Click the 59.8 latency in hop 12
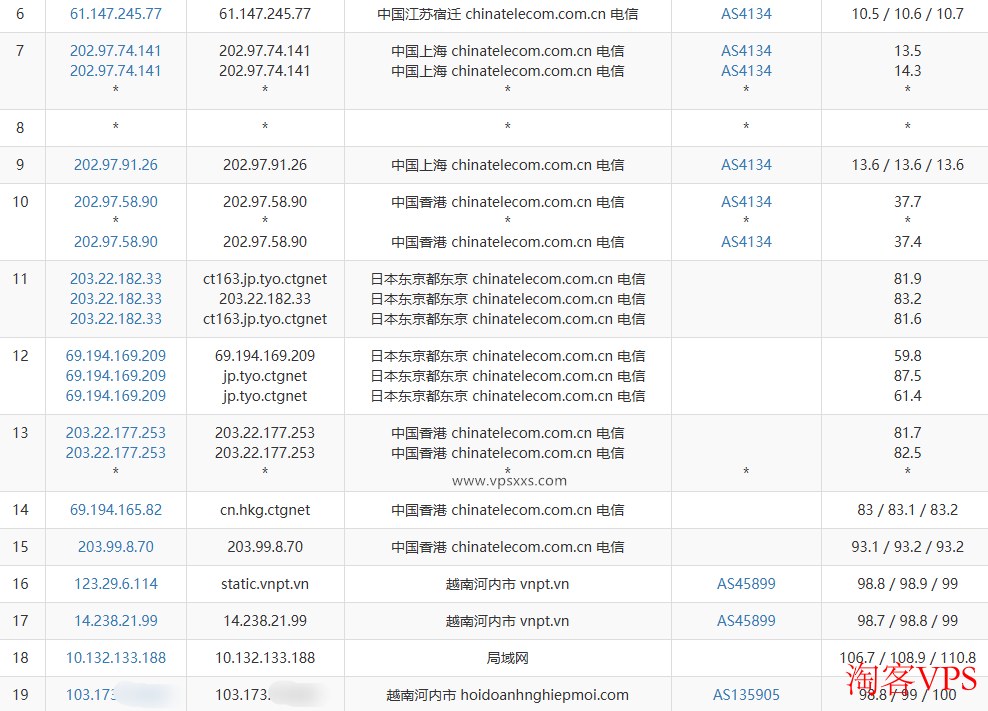Screen dimensions: 988x711 point(907,356)
